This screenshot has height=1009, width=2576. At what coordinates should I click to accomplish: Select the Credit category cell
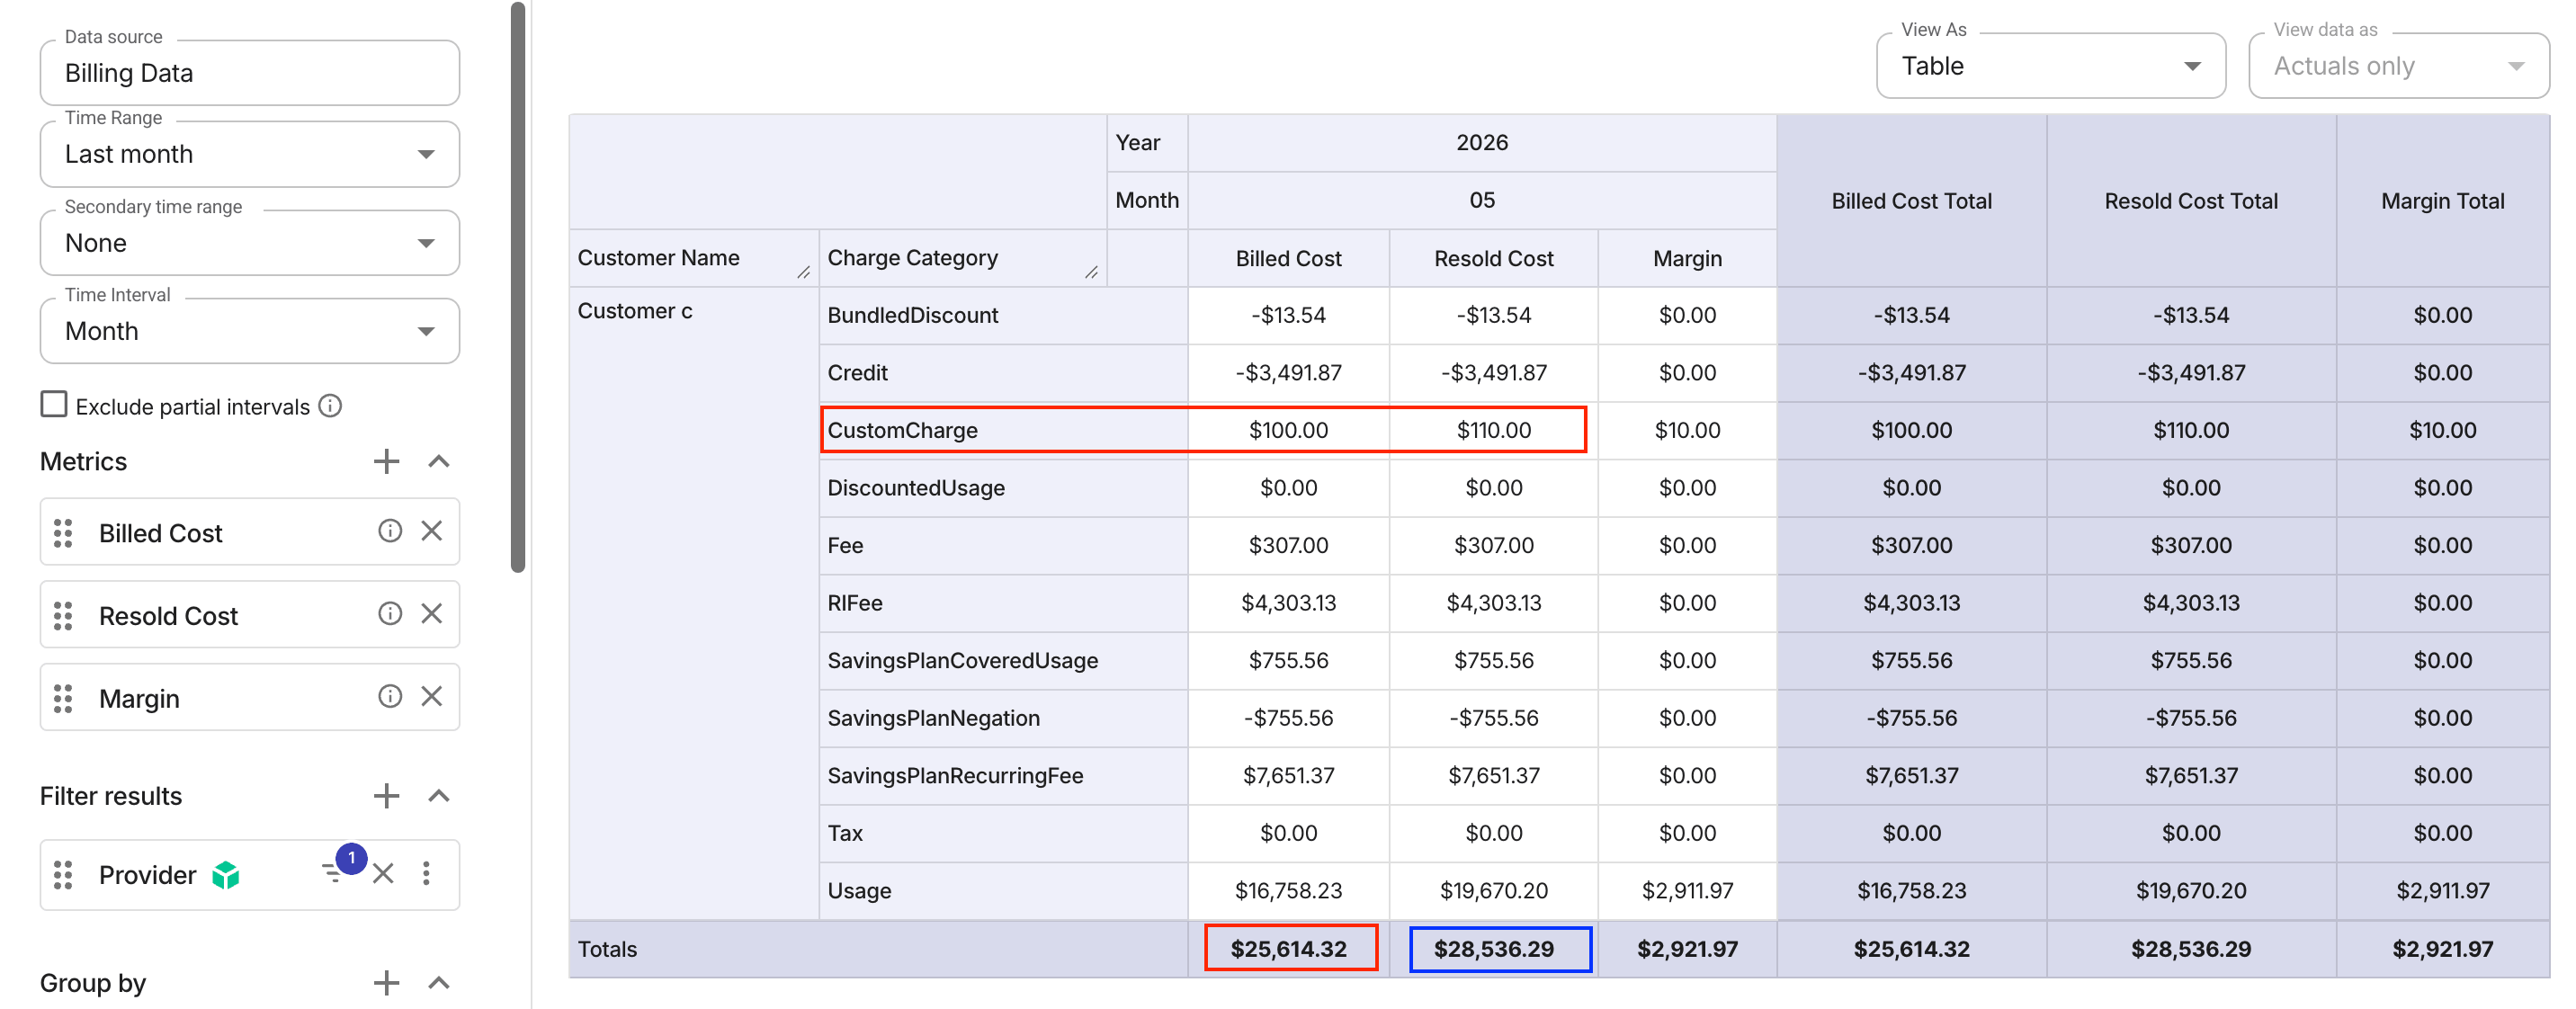click(1004, 373)
